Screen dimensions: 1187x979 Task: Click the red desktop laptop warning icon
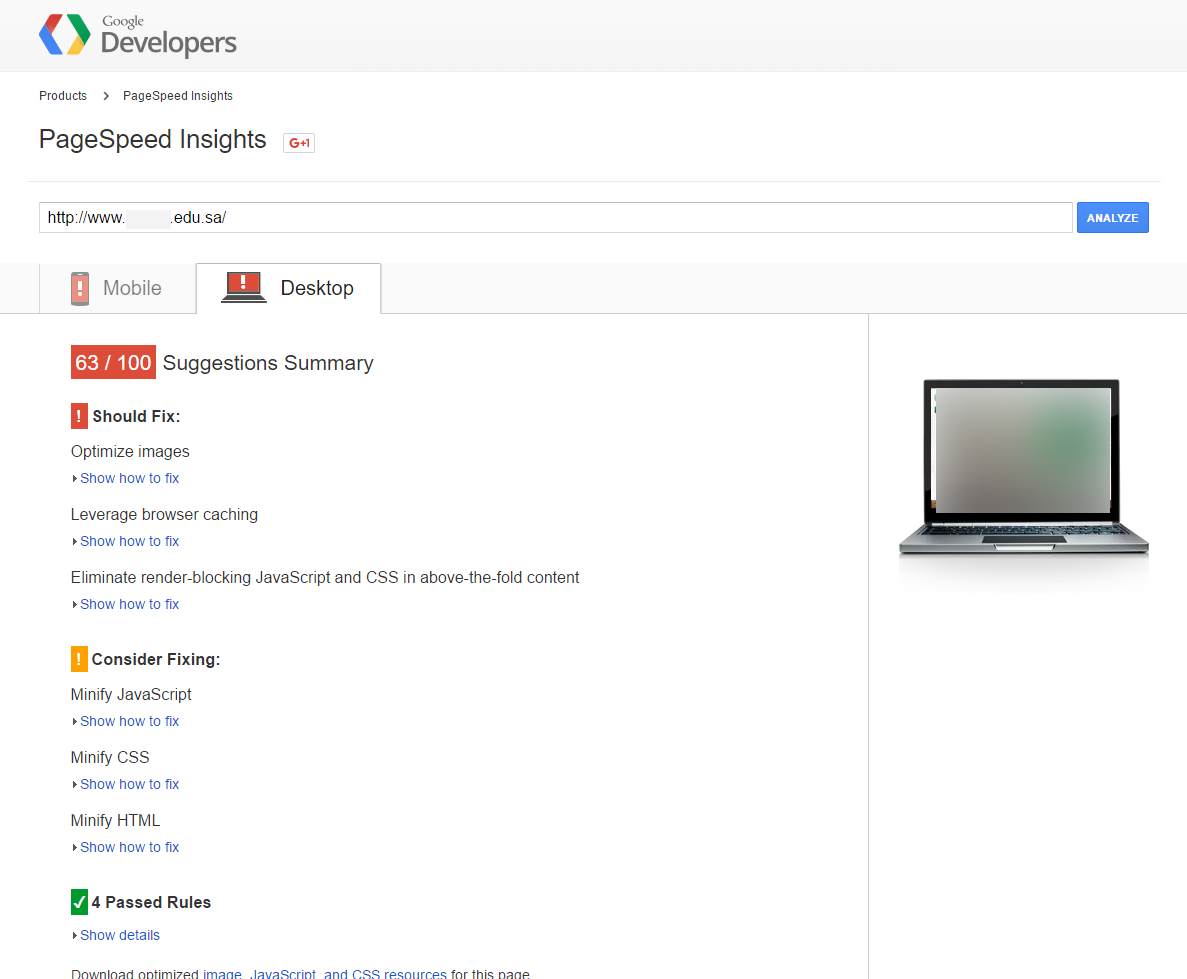[243, 288]
